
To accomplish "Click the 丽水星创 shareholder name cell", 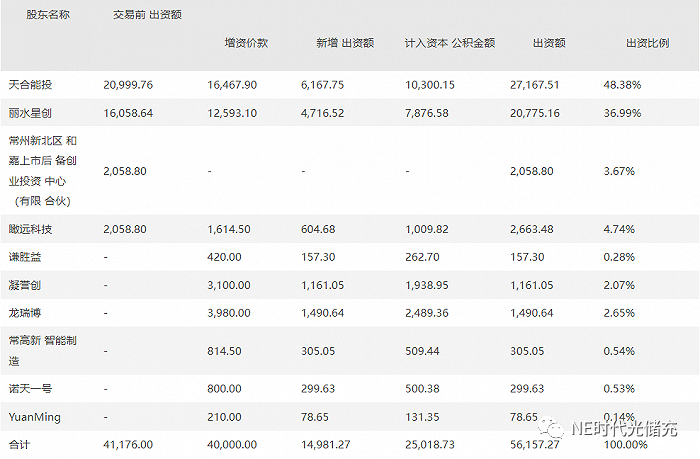I will coord(27,113).
